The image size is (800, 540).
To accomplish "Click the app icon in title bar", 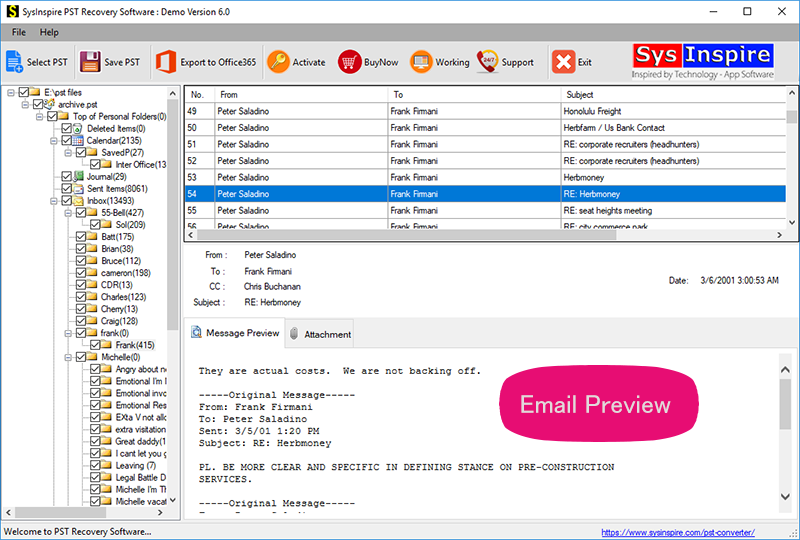I will [12, 11].
